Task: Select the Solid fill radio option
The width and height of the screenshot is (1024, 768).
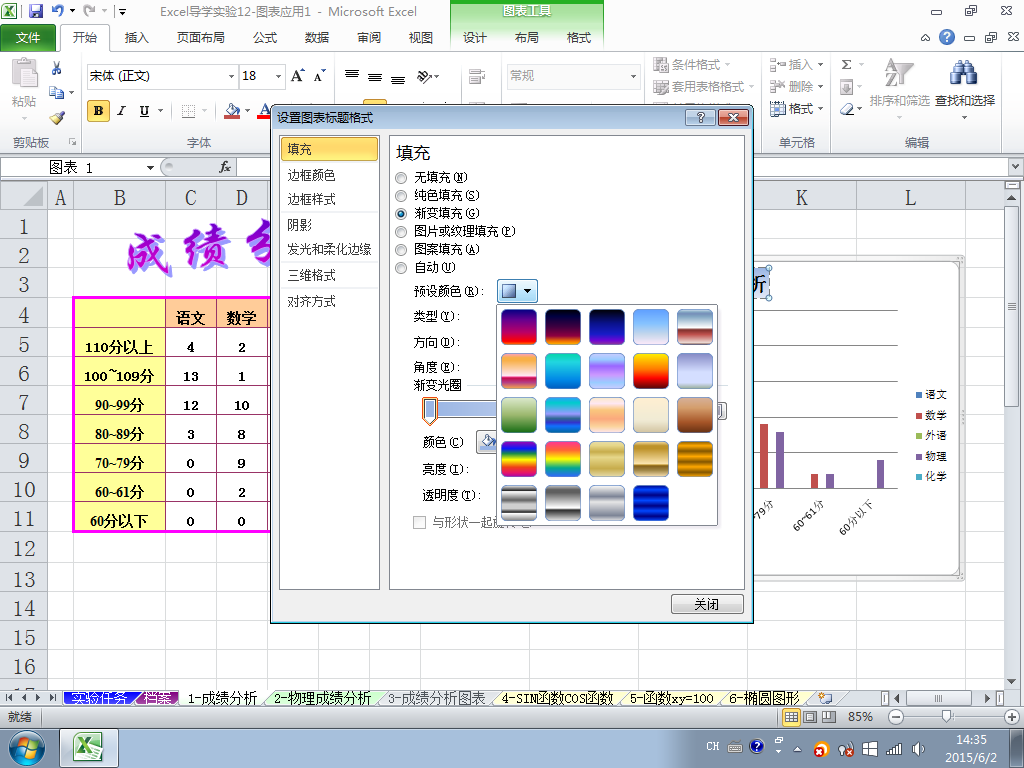Action: [401, 196]
